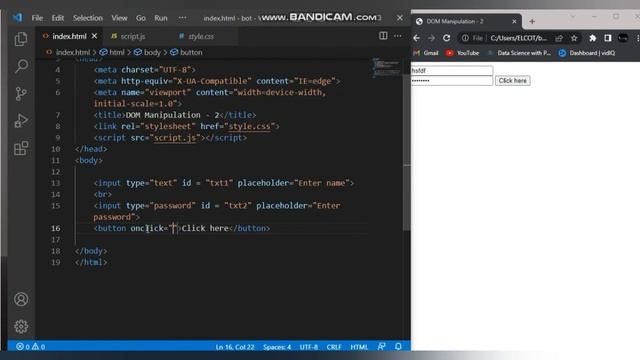Click the closing </html> tag line

91,262
